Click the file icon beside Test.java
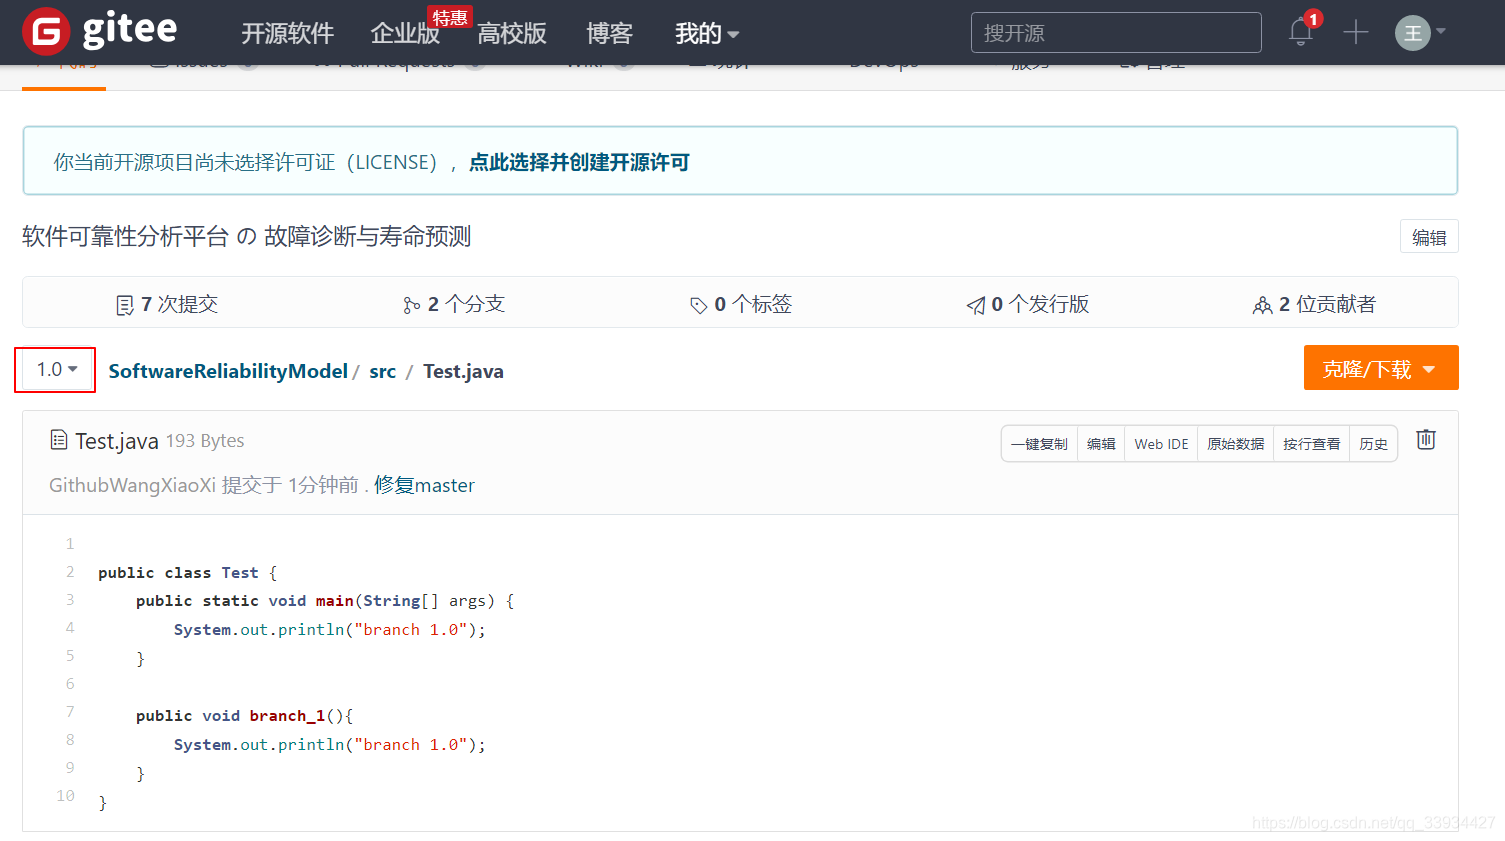Viewport: 1505px width, 841px height. [x=59, y=440]
